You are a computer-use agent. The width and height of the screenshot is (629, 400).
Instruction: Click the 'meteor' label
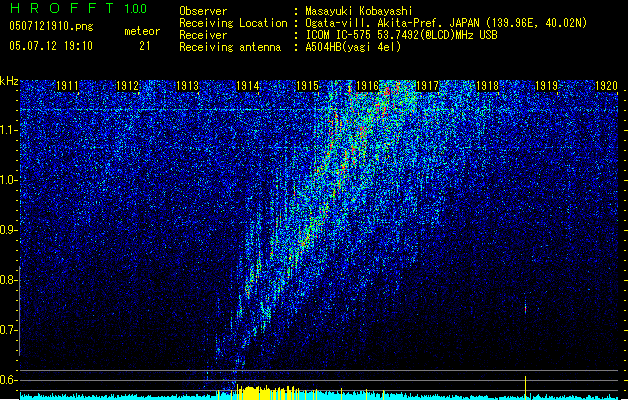click(142, 31)
